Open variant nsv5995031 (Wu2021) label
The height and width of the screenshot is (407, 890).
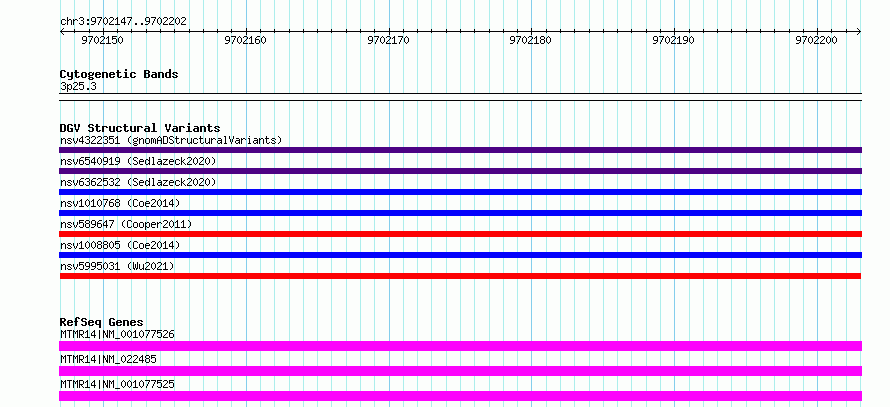[117, 266]
